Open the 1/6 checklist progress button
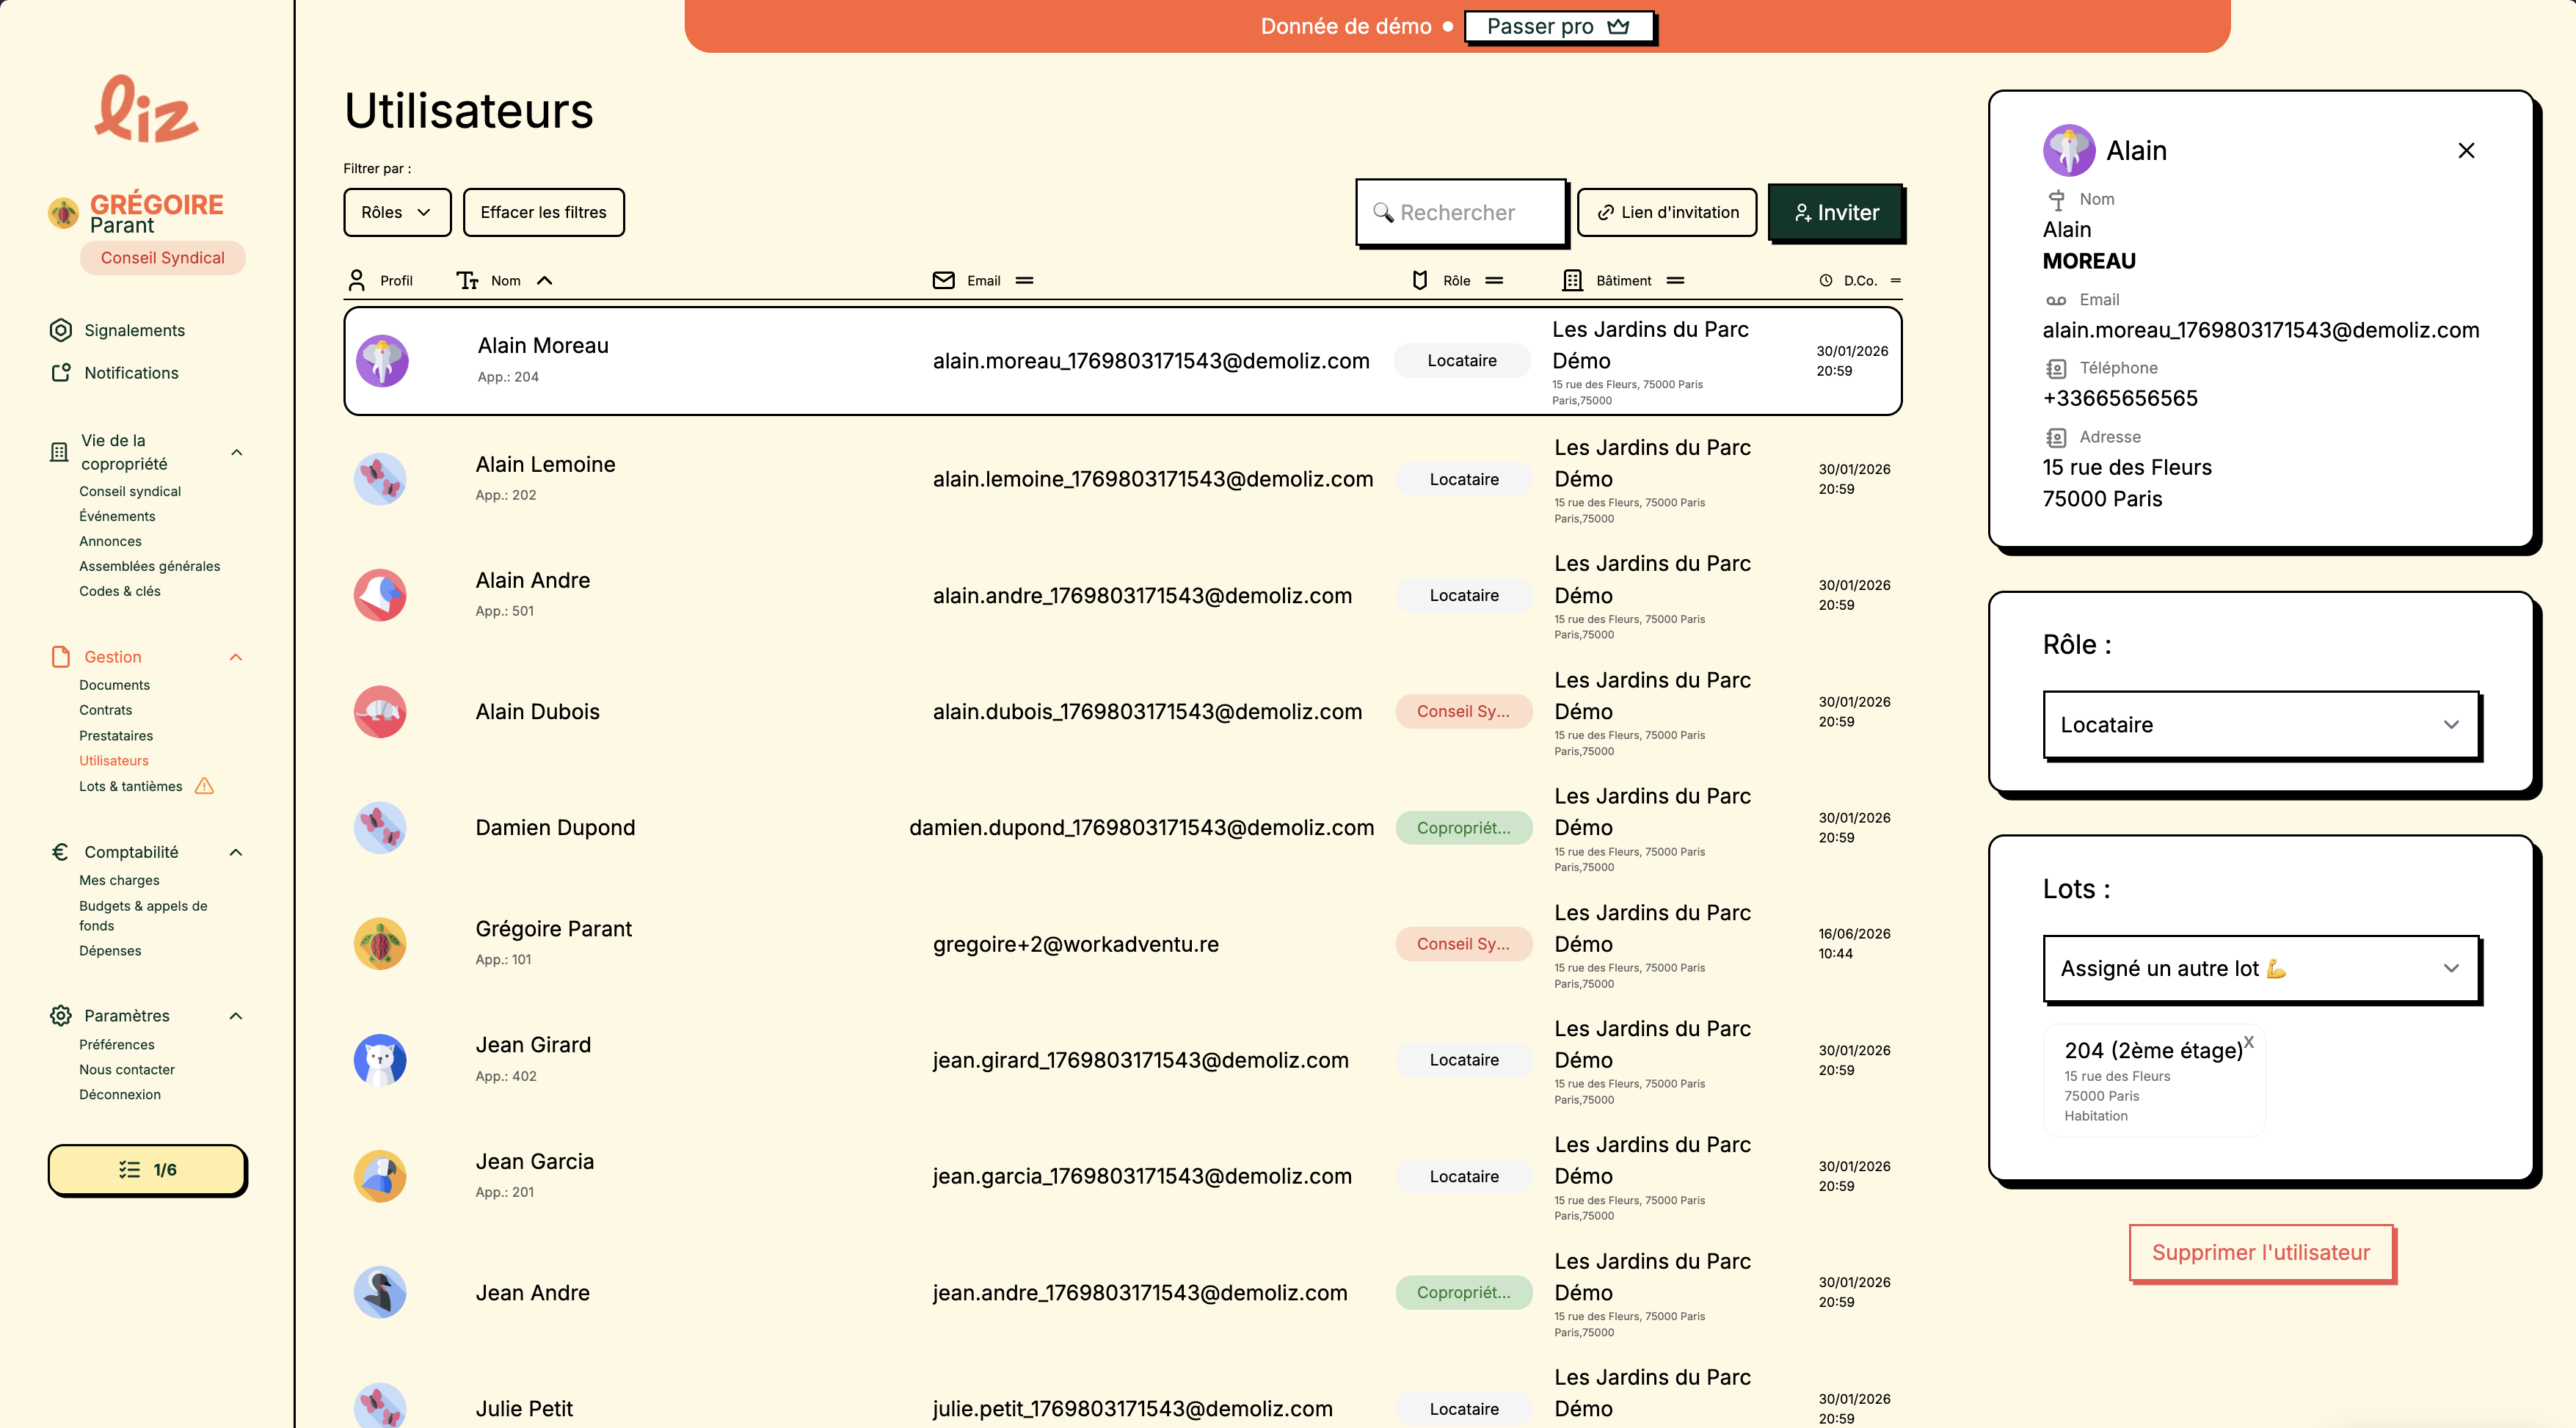 147,1169
